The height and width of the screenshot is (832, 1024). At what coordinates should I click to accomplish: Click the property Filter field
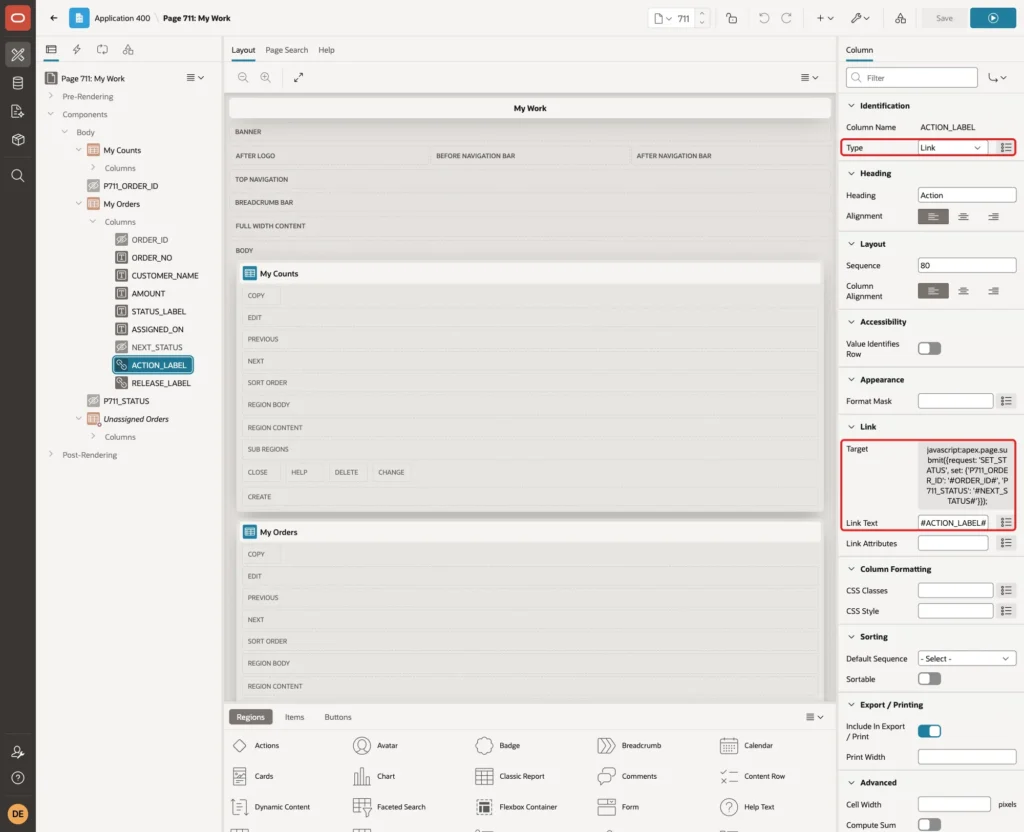click(x=912, y=78)
